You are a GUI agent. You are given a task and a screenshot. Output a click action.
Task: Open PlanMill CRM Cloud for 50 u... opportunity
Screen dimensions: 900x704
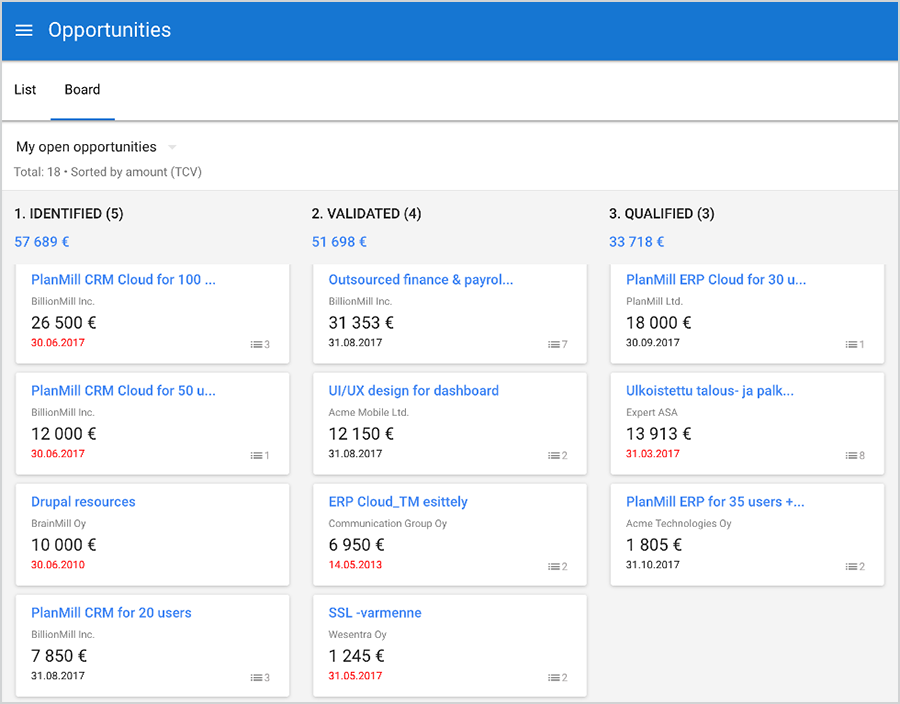click(x=123, y=391)
